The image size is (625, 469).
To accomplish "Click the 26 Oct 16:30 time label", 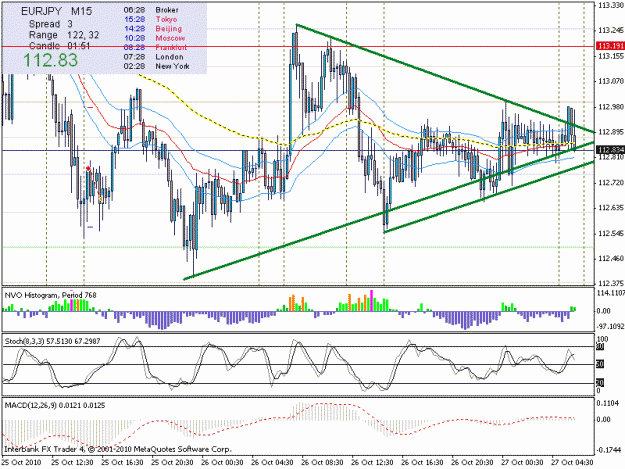I will (422, 463).
